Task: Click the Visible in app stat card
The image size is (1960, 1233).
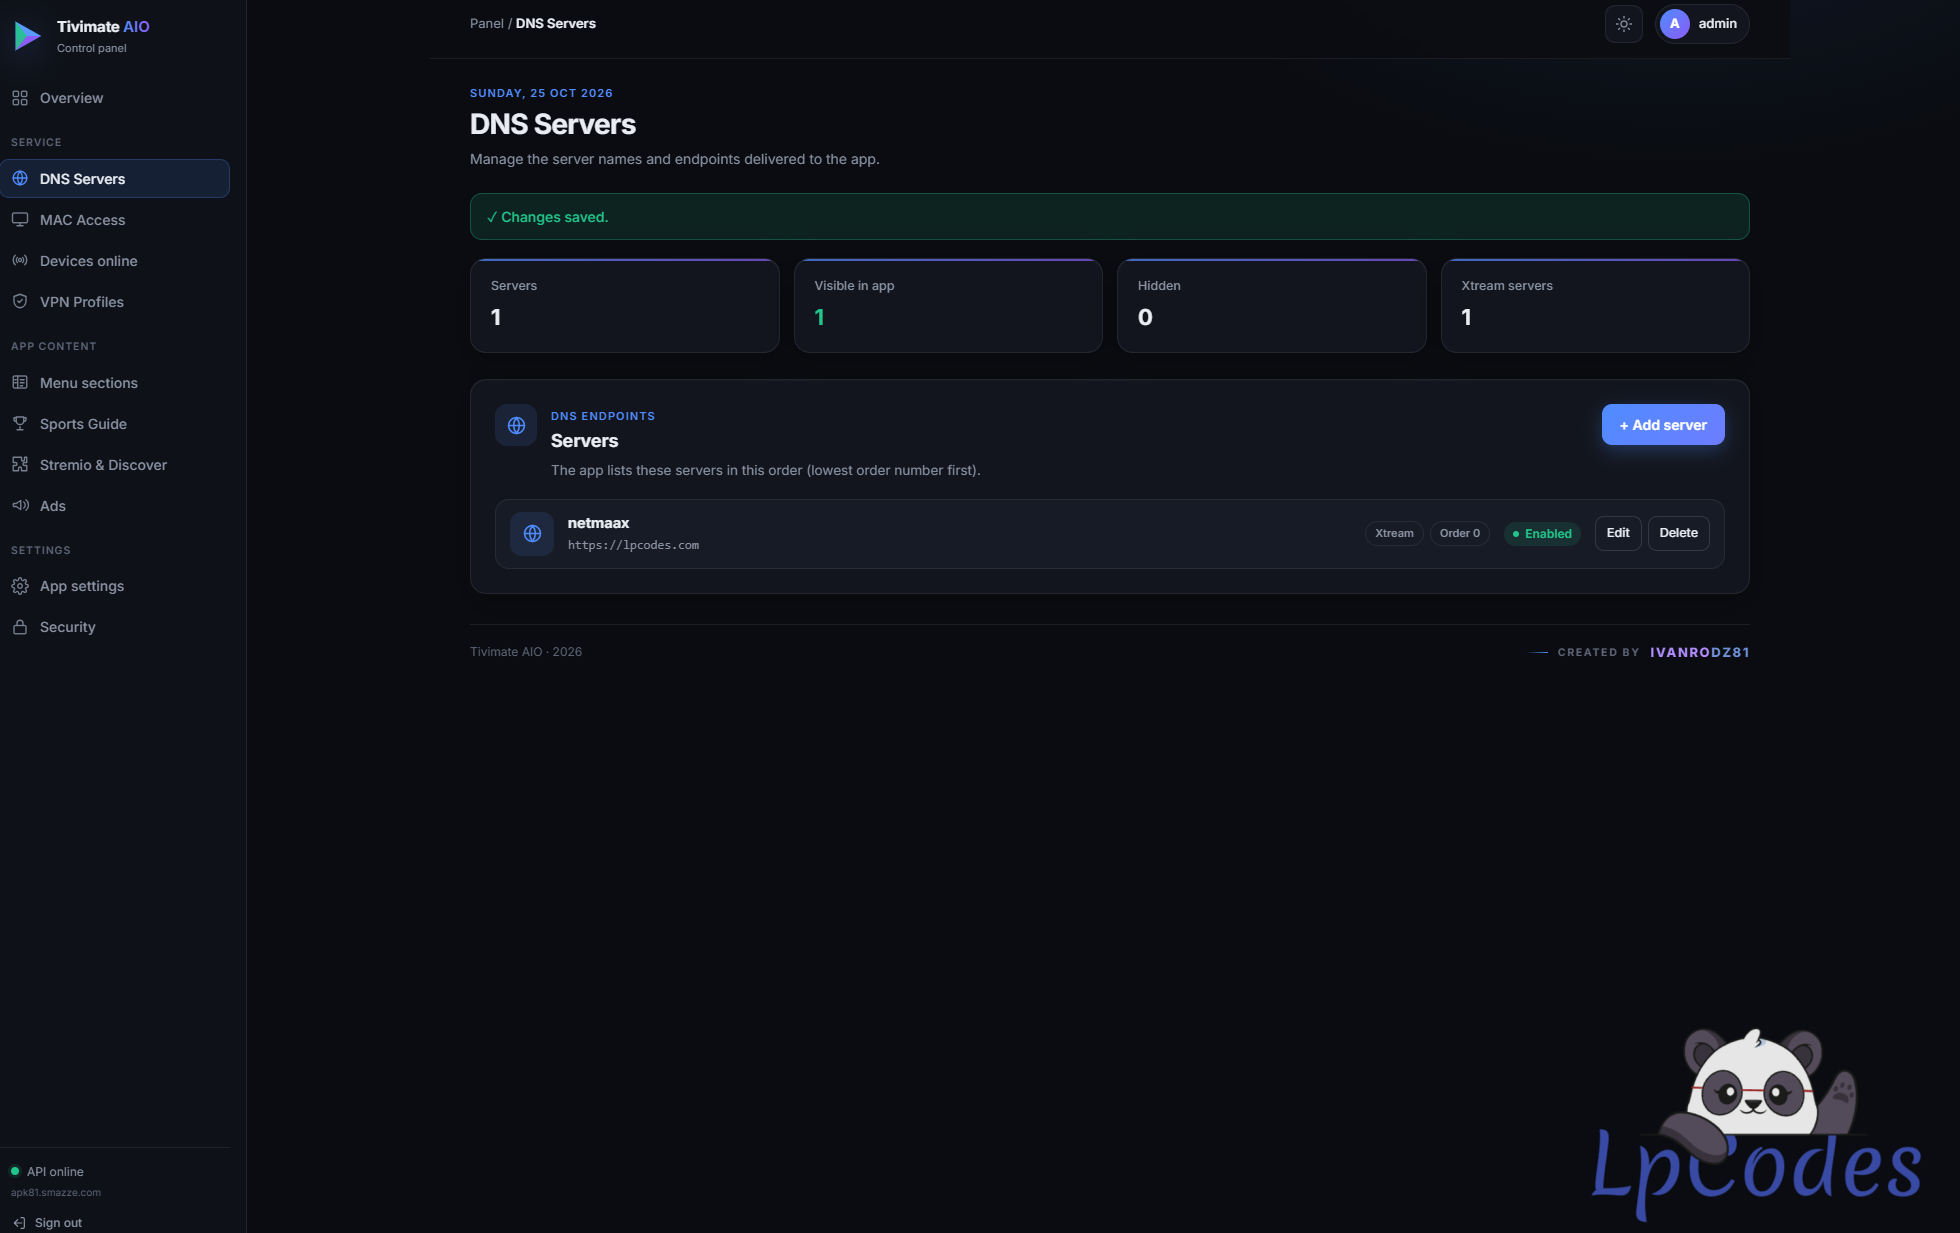Action: (948, 306)
